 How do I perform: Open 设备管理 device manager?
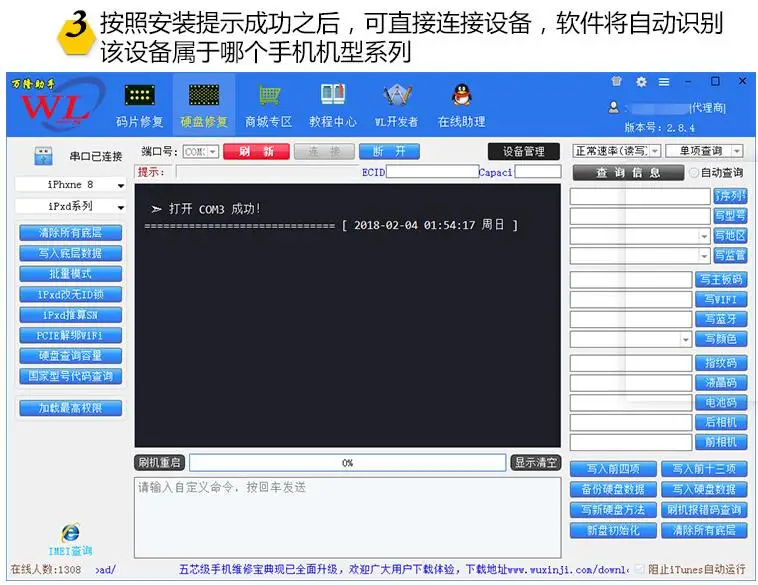[x=524, y=152]
